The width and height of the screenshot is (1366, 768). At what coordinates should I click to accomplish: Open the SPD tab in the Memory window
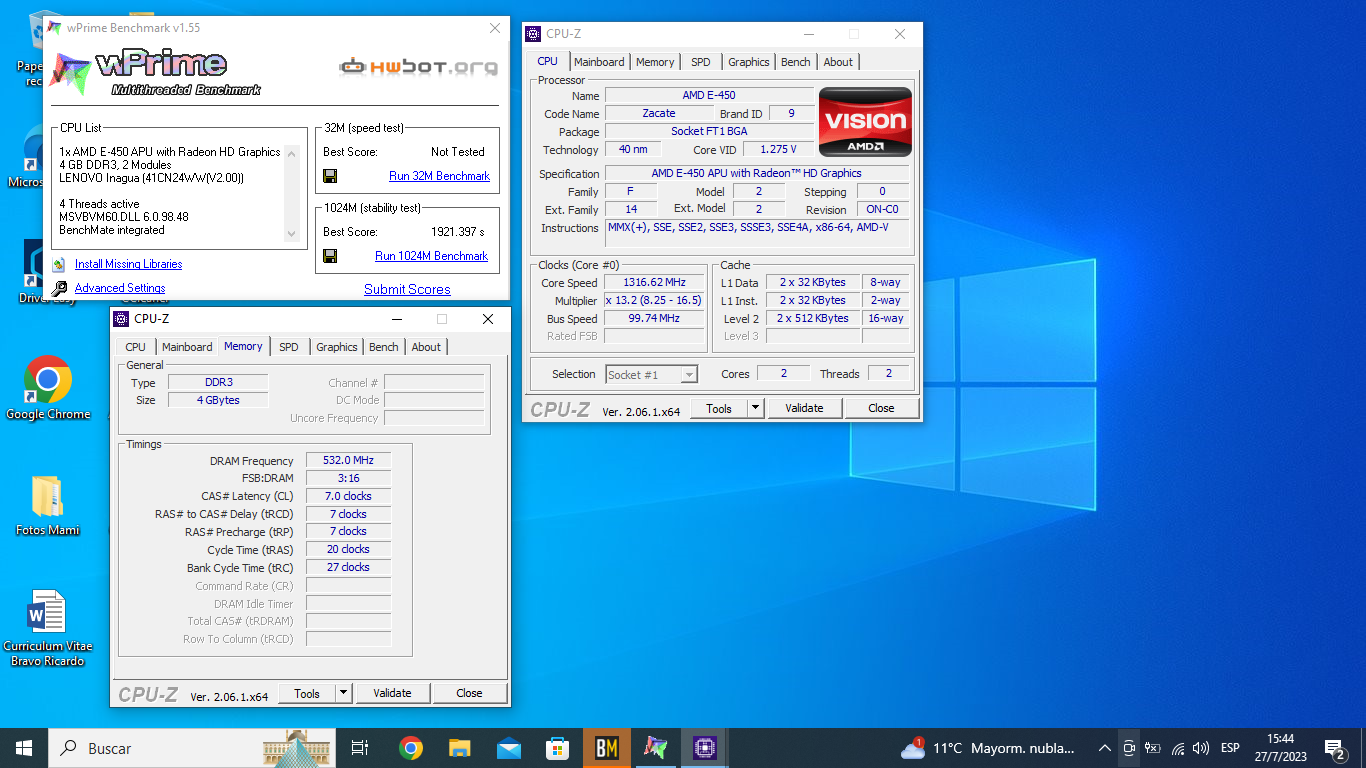coord(289,347)
